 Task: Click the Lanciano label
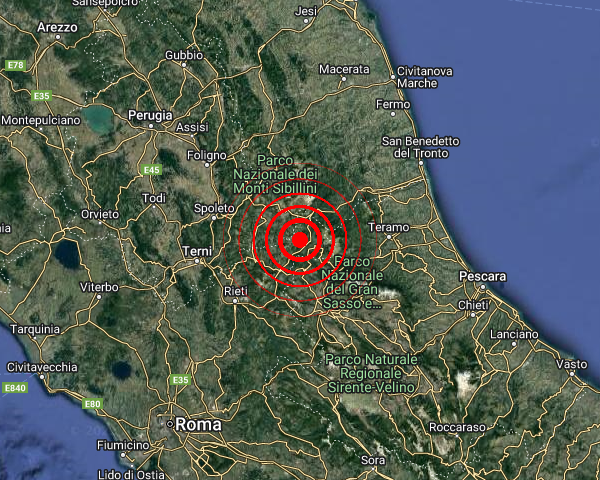514,334
